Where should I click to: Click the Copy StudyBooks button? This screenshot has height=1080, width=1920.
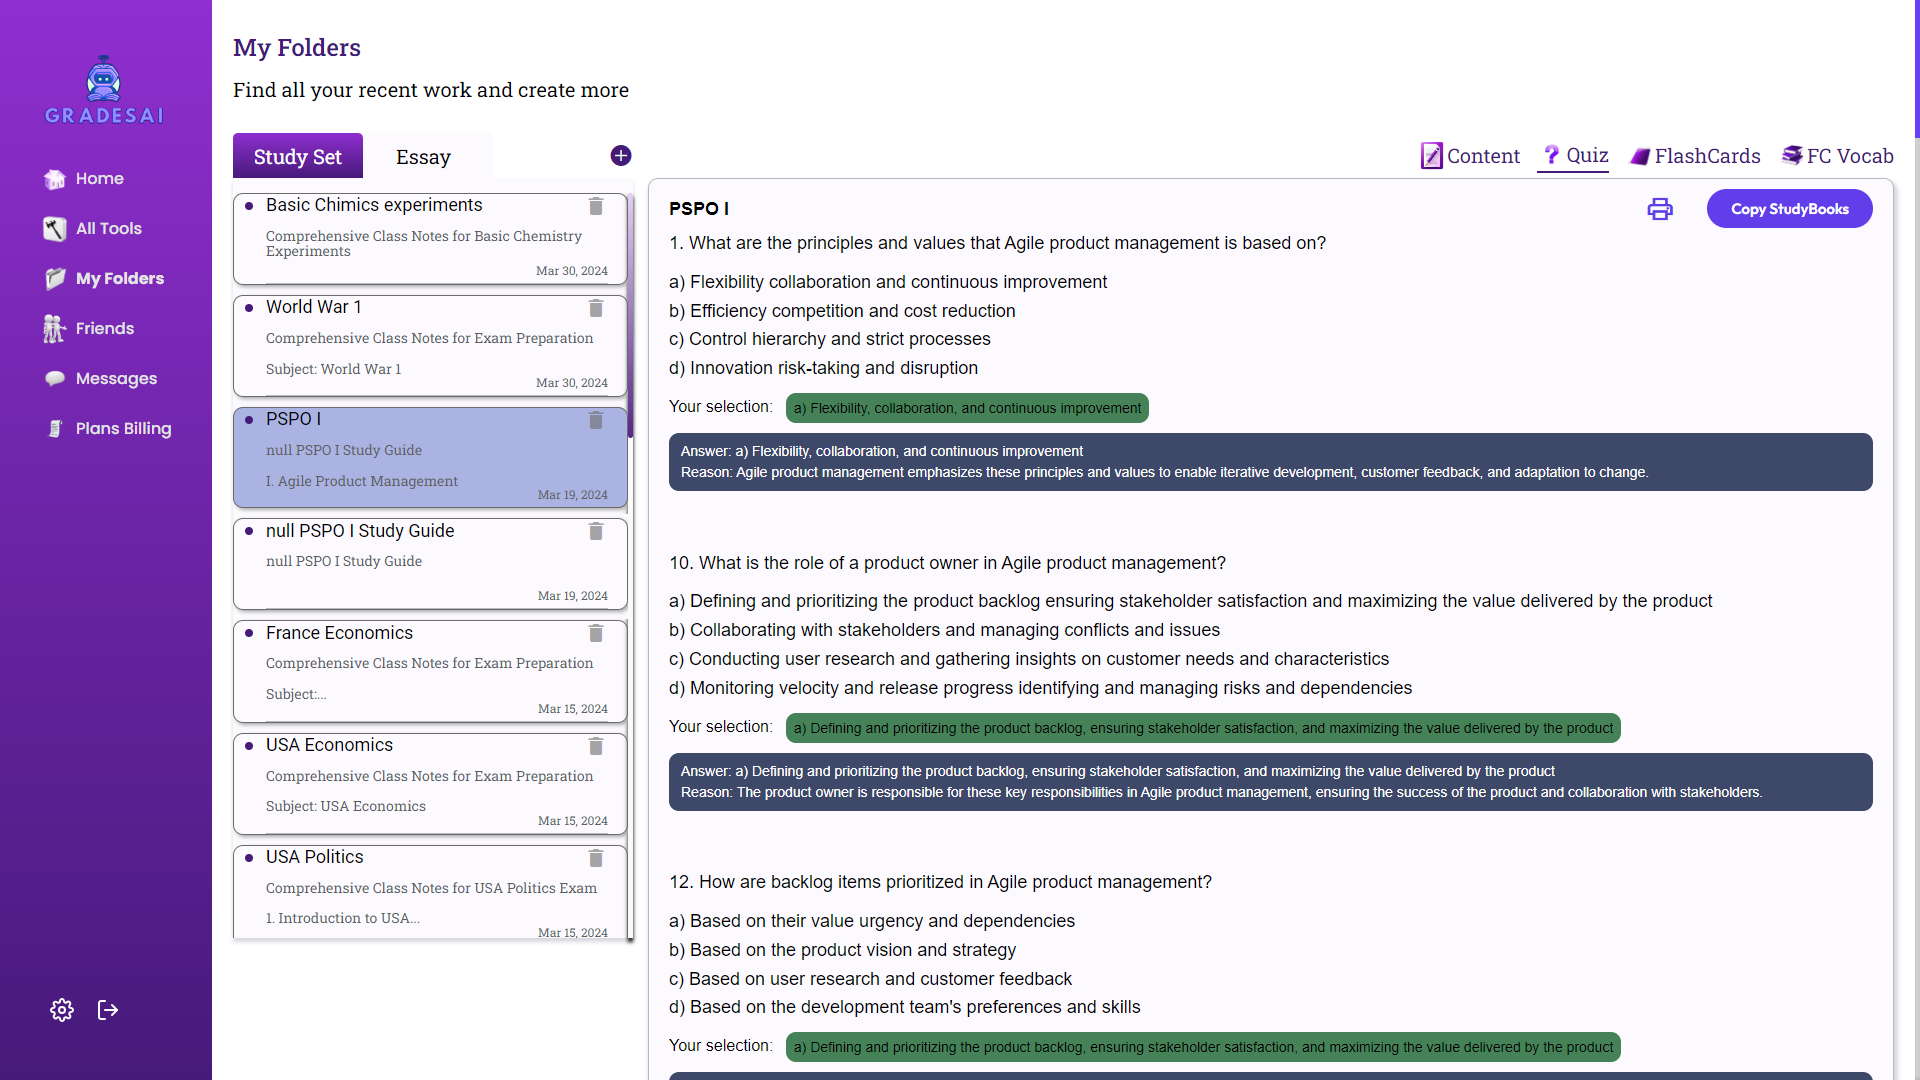point(1789,208)
